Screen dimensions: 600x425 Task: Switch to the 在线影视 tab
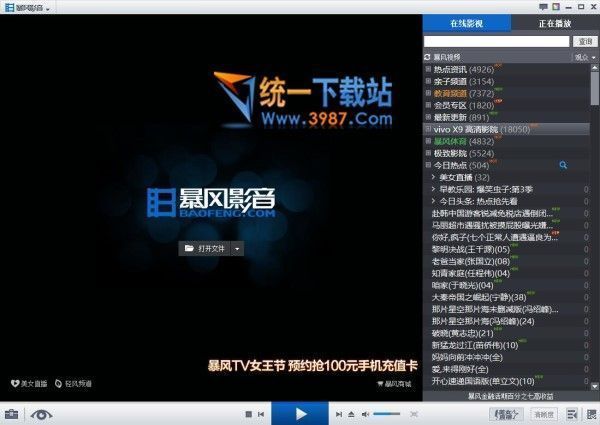466,23
